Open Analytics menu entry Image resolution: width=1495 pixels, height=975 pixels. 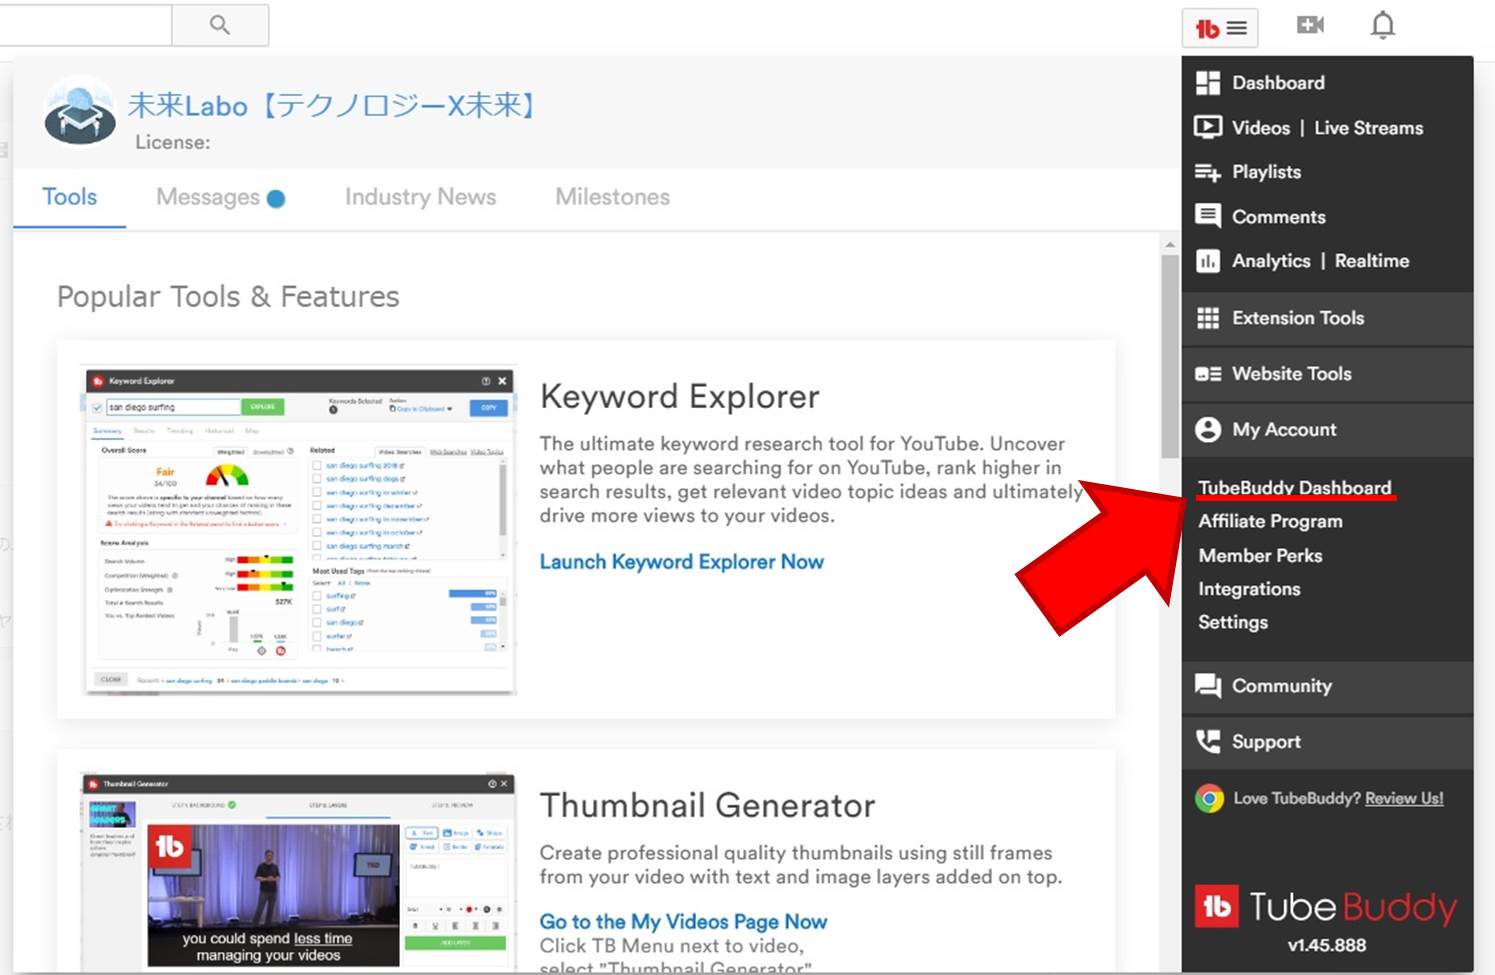1271,261
